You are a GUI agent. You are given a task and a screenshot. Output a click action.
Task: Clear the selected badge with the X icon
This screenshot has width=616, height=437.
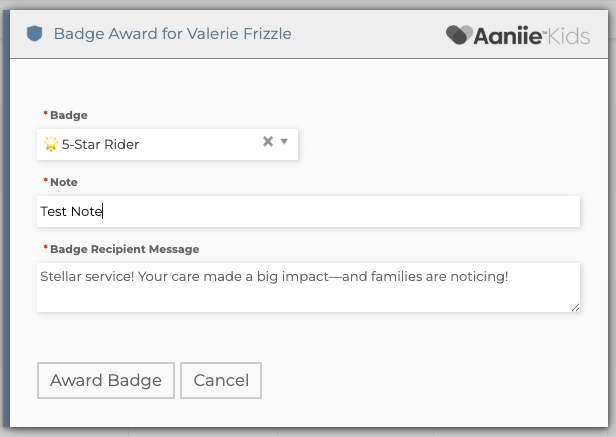pyautogui.click(x=268, y=142)
